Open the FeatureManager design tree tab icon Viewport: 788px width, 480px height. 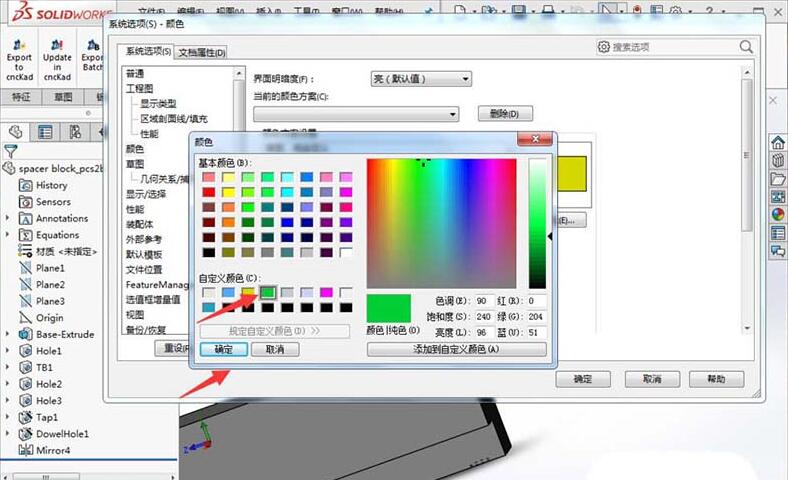coord(16,132)
